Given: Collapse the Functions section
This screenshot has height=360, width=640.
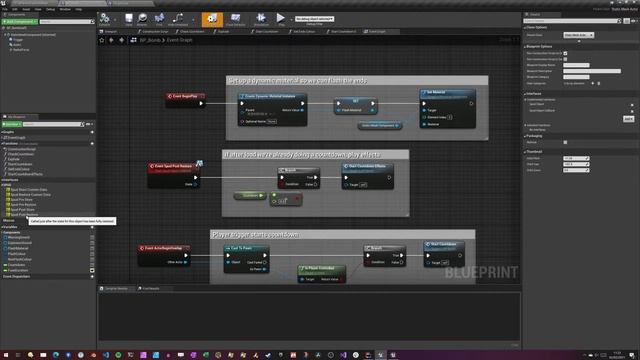Looking at the screenshot, I should coord(2,144).
